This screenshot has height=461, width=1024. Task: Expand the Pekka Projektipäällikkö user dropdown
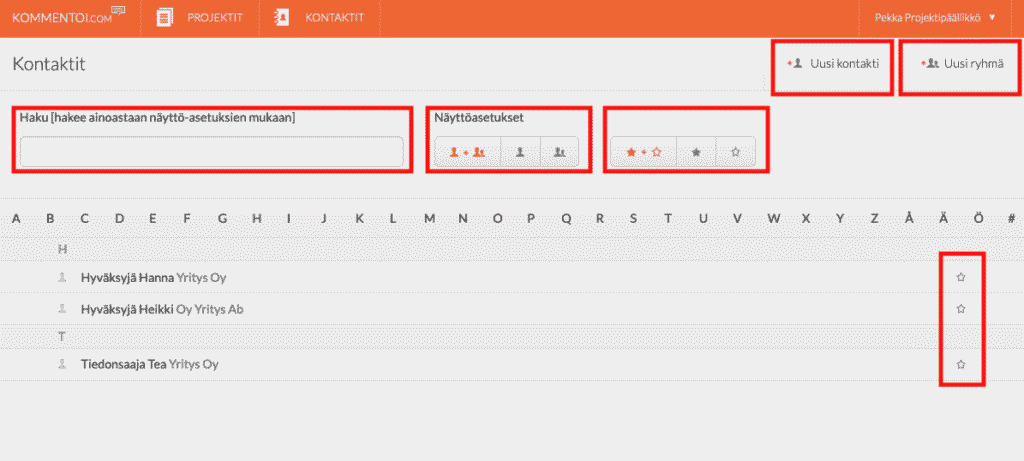coord(935,17)
